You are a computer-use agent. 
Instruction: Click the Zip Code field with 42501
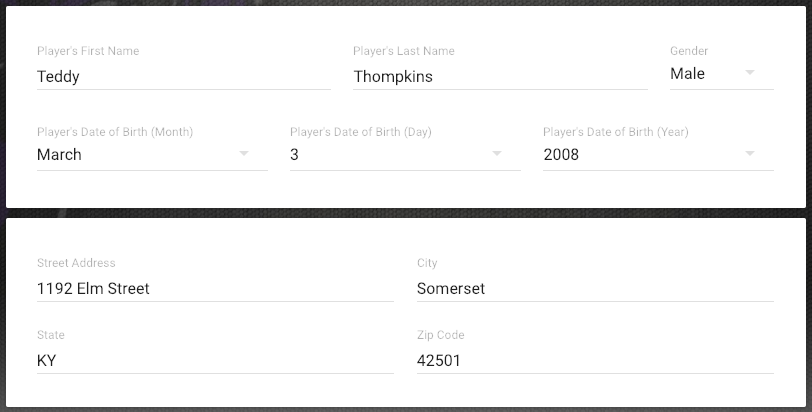coord(595,361)
